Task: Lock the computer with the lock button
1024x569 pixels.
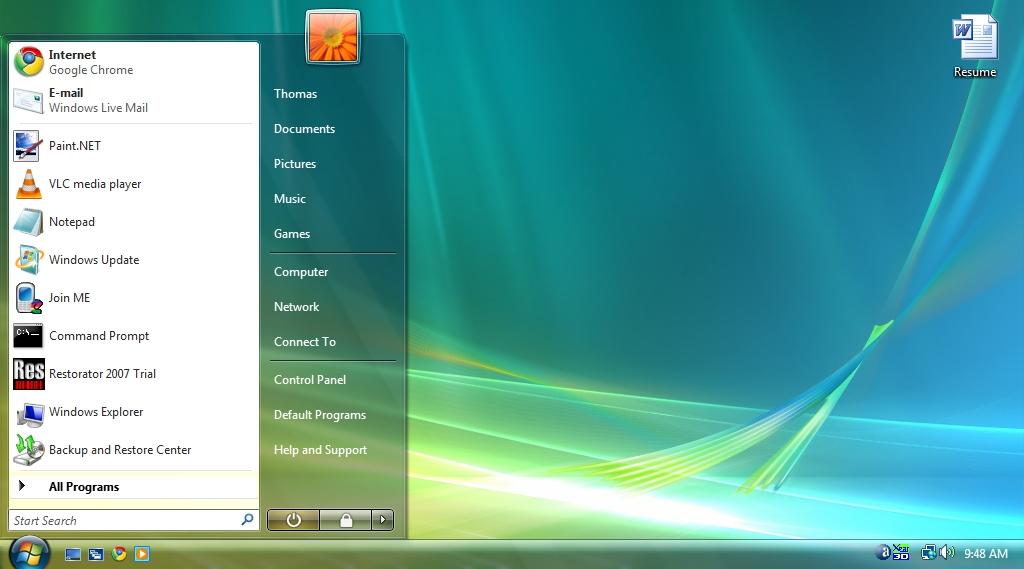Action: pos(345,520)
